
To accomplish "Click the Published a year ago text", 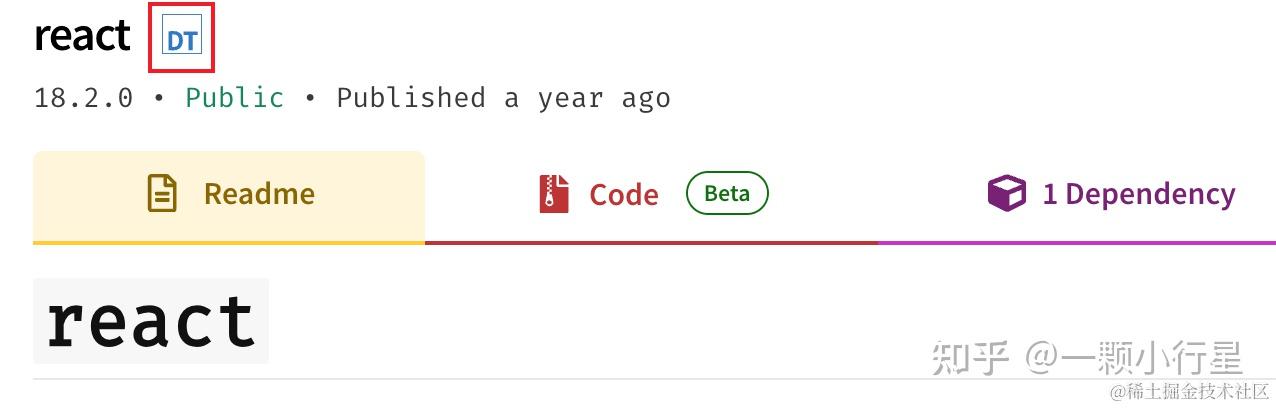I will coord(503,98).
